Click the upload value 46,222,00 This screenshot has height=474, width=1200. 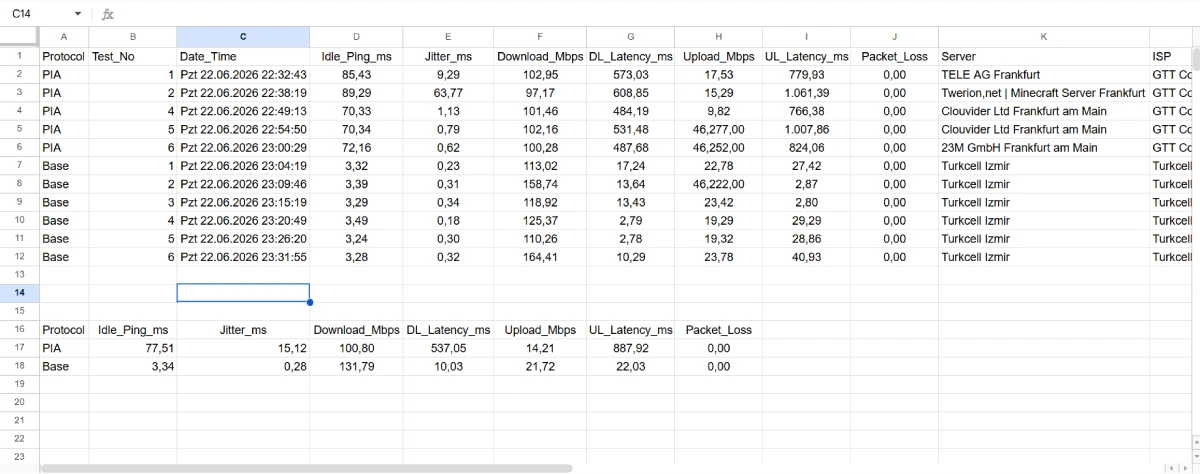click(719, 184)
